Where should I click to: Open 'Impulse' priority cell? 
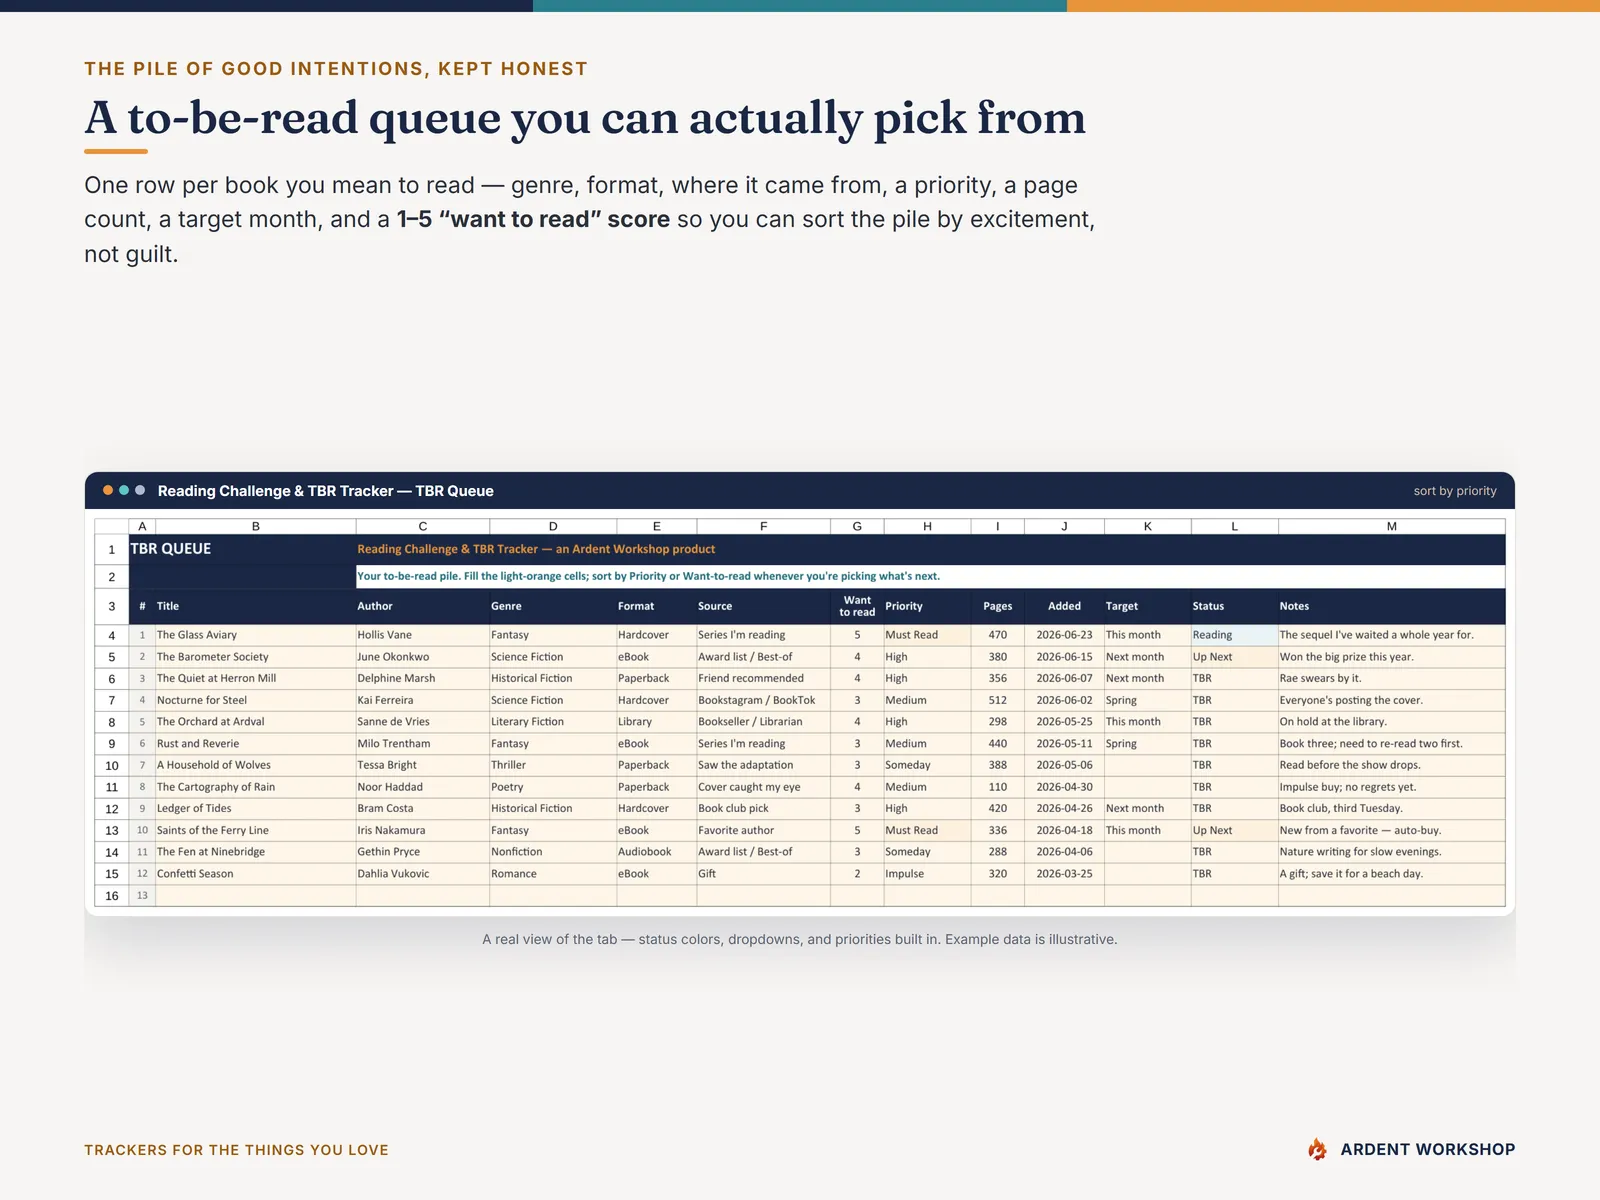click(x=927, y=874)
